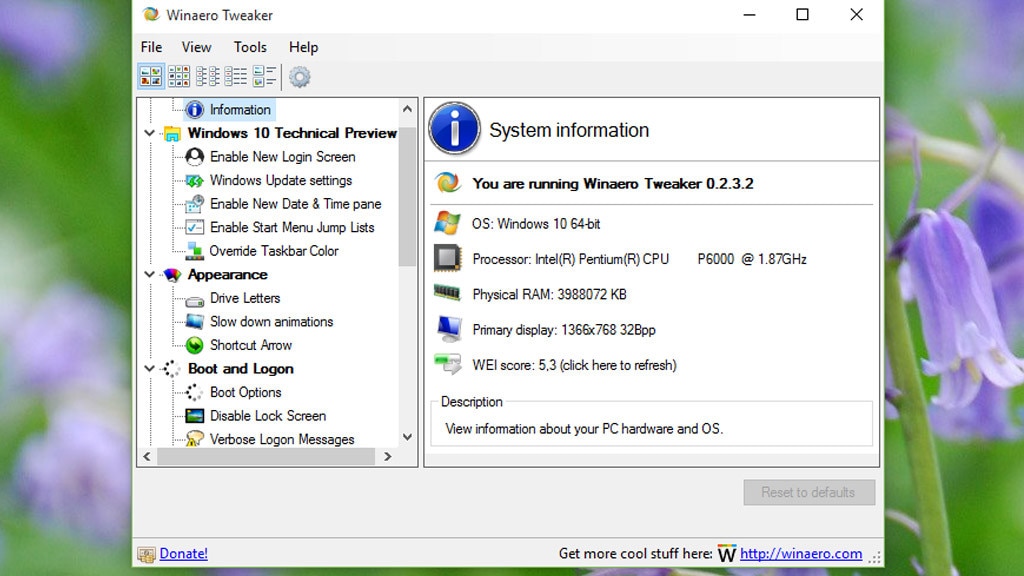Choose the small icons view toolbar button

(x=207, y=76)
